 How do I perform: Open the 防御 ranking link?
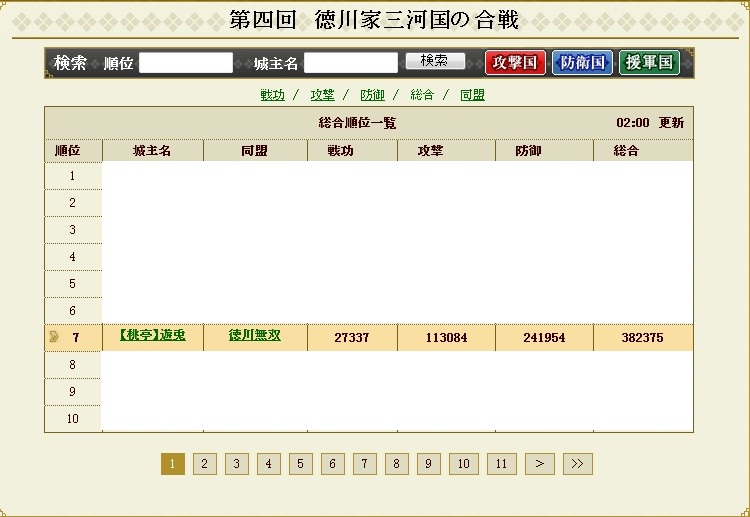pyautogui.click(x=373, y=95)
